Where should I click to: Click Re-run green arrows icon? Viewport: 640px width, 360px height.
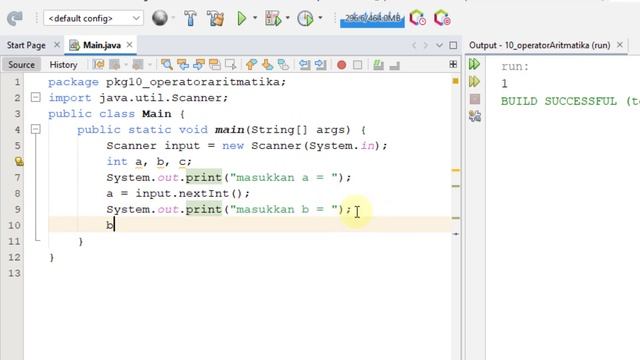pyautogui.click(x=474, y=64)
